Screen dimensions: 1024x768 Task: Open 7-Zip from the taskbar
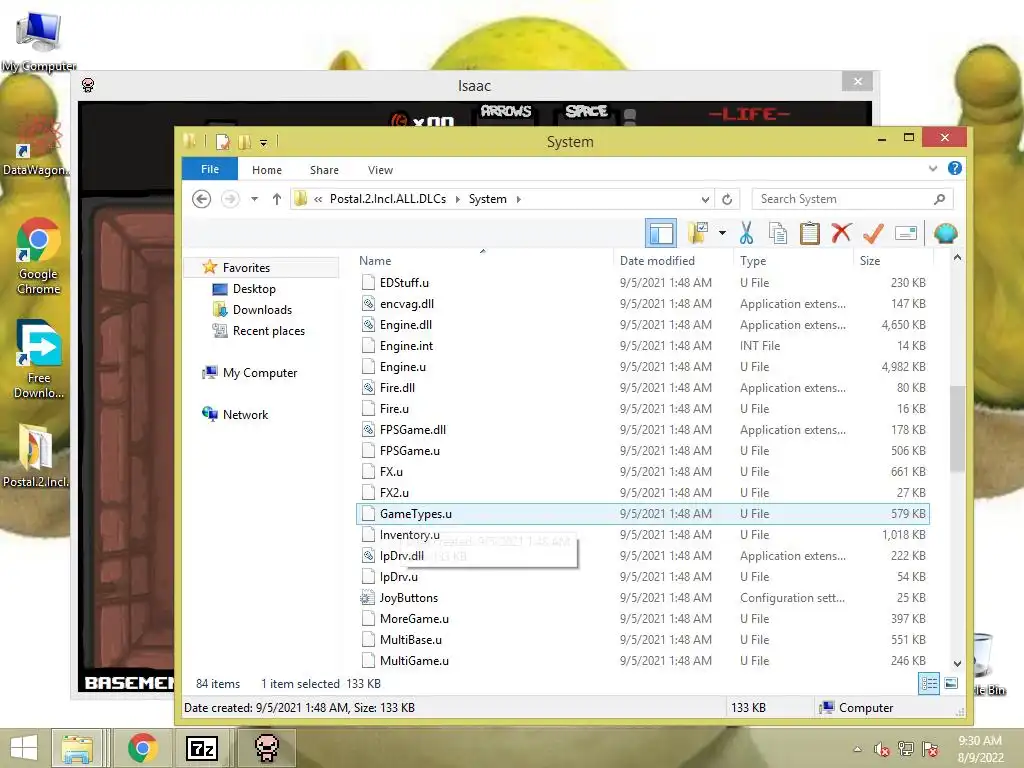[202, 748]
